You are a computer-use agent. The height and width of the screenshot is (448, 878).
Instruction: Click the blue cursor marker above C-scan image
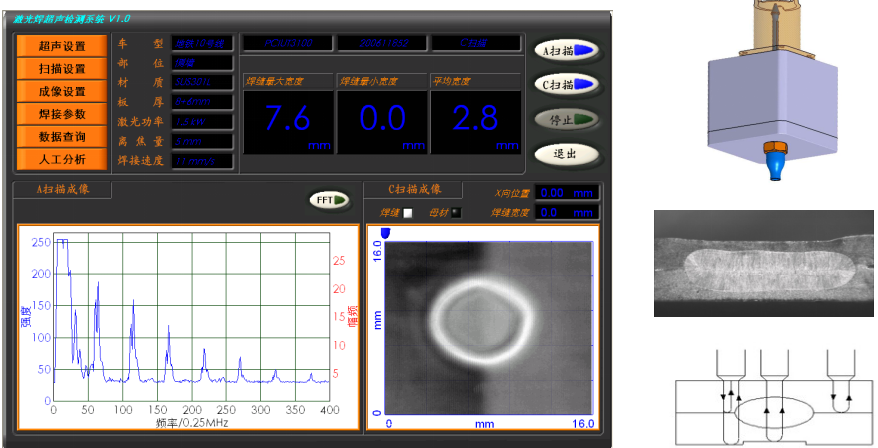coord(386,232)
